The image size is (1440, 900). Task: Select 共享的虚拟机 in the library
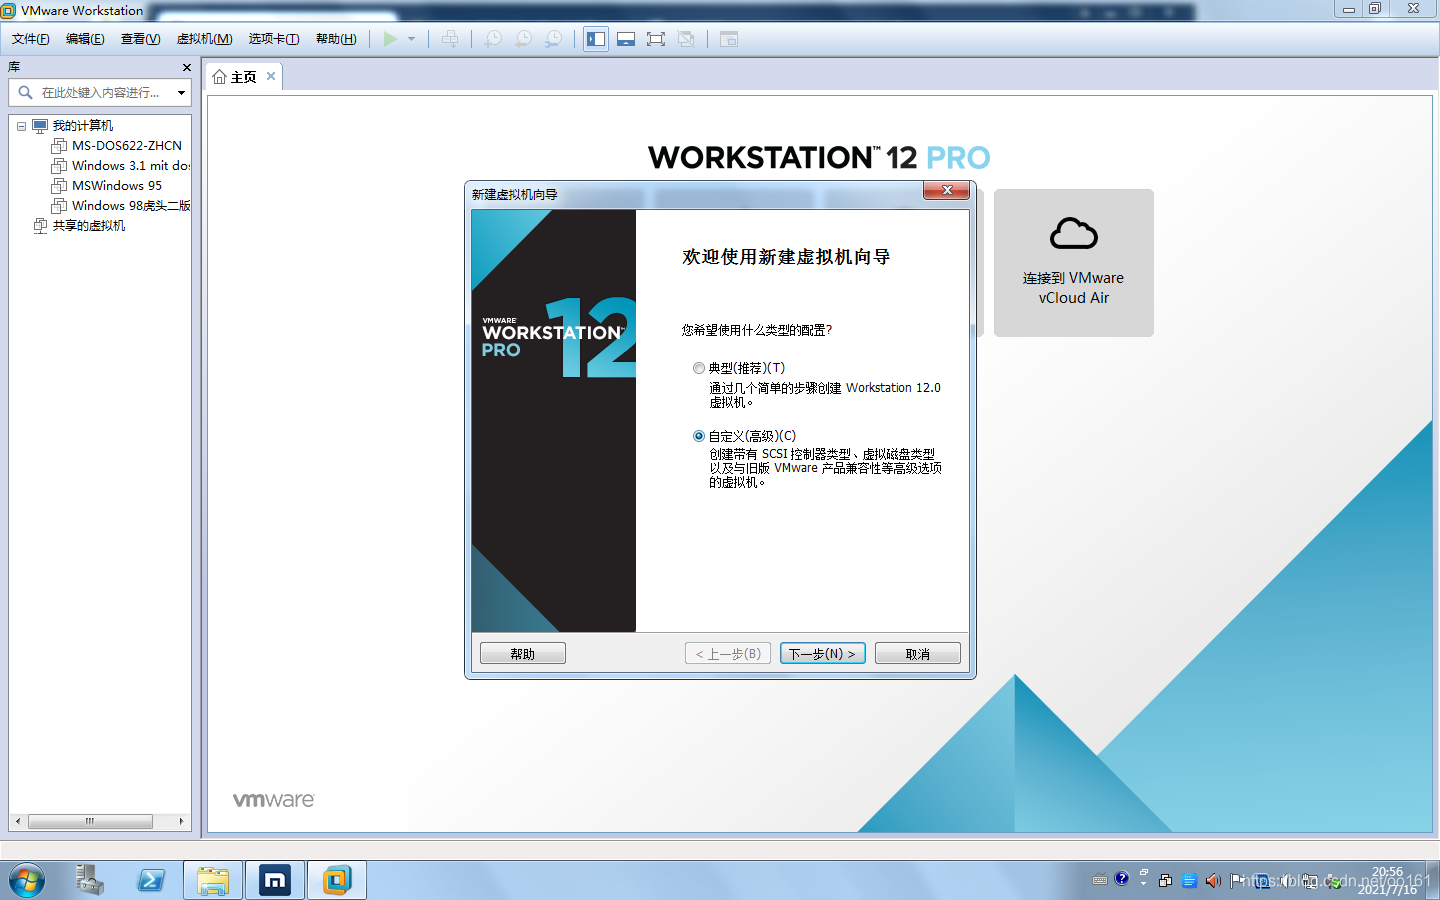[x=89, y=226]
